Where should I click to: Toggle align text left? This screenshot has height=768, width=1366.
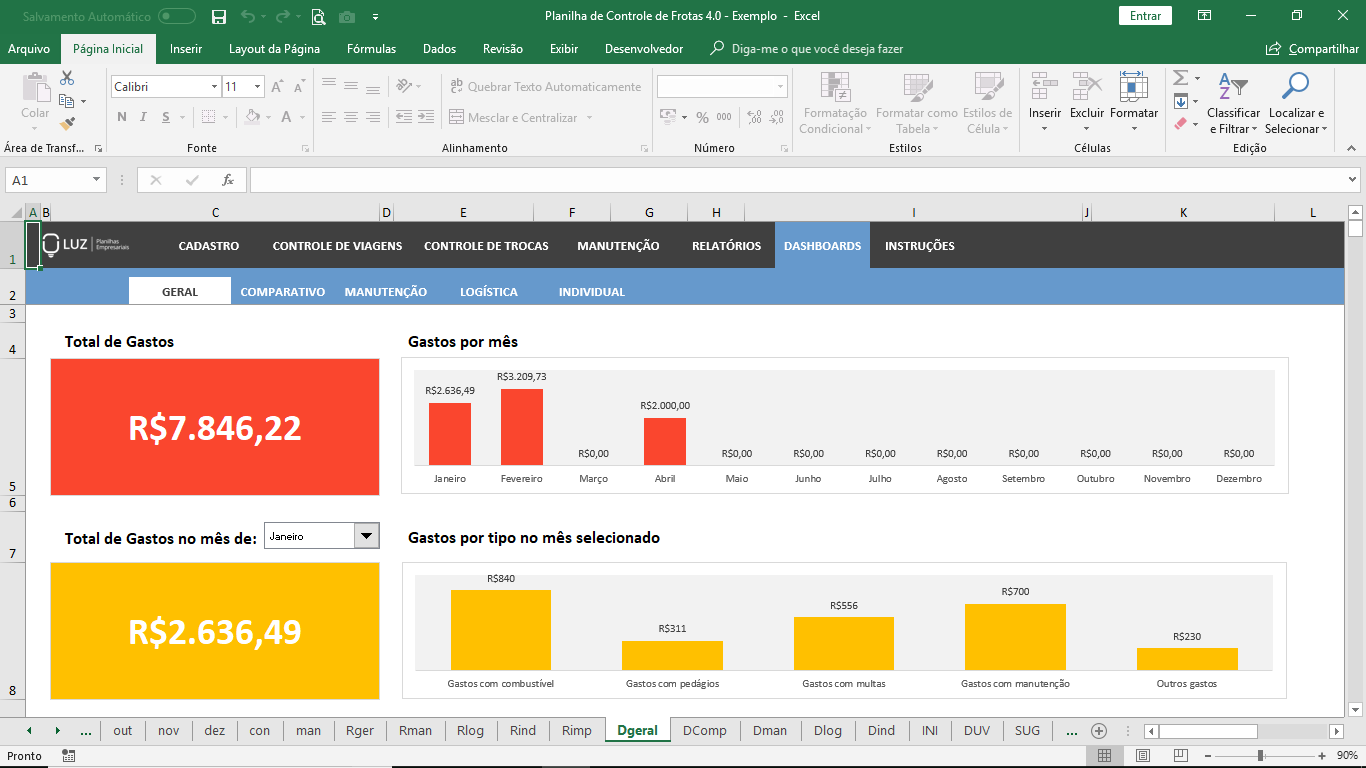328,117
